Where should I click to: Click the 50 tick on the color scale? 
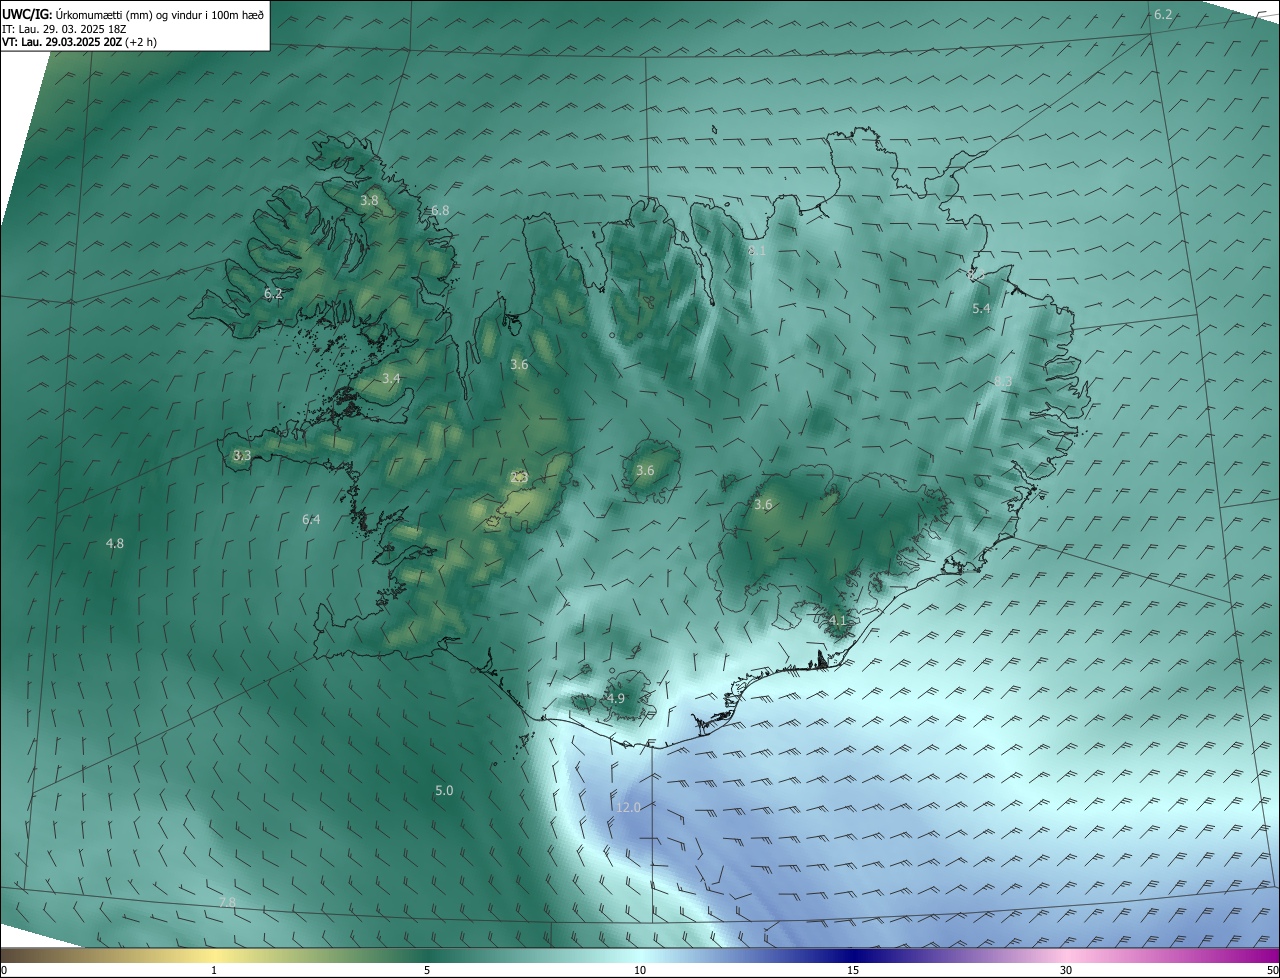point(1272,970)
